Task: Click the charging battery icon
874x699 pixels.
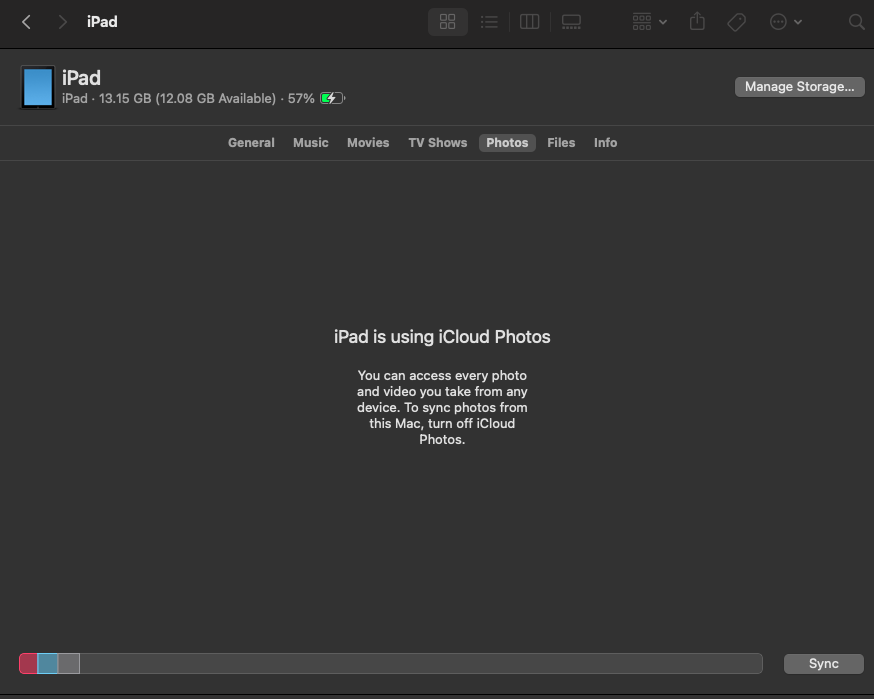Action: pyautogui.click(x=333, y=98)
